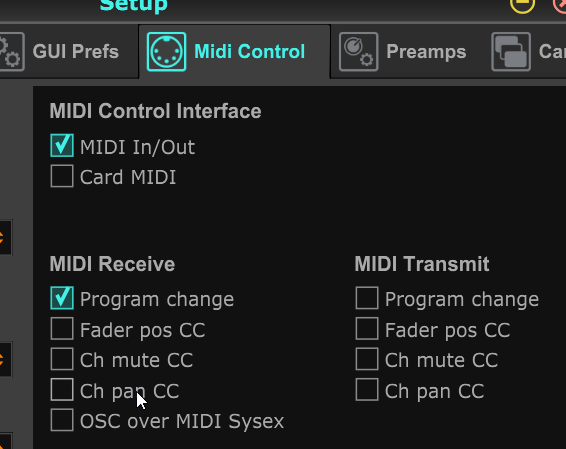Screen dimensions: 566x449
Task: Click the upper orange stepper arrows
Action: pyautogui.click(x=3, y=237)
